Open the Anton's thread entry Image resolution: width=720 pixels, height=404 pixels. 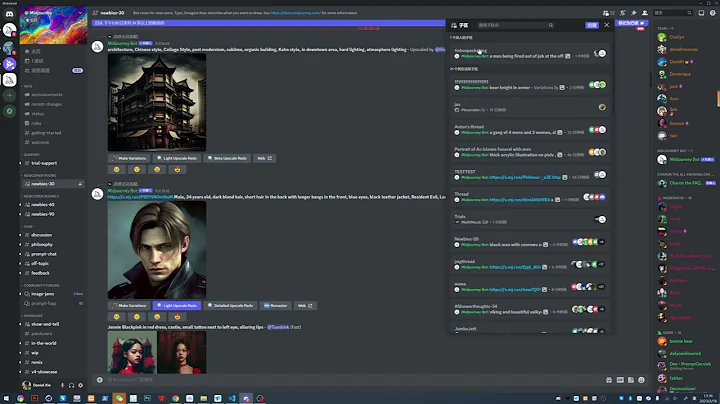(x=530, y=129)
